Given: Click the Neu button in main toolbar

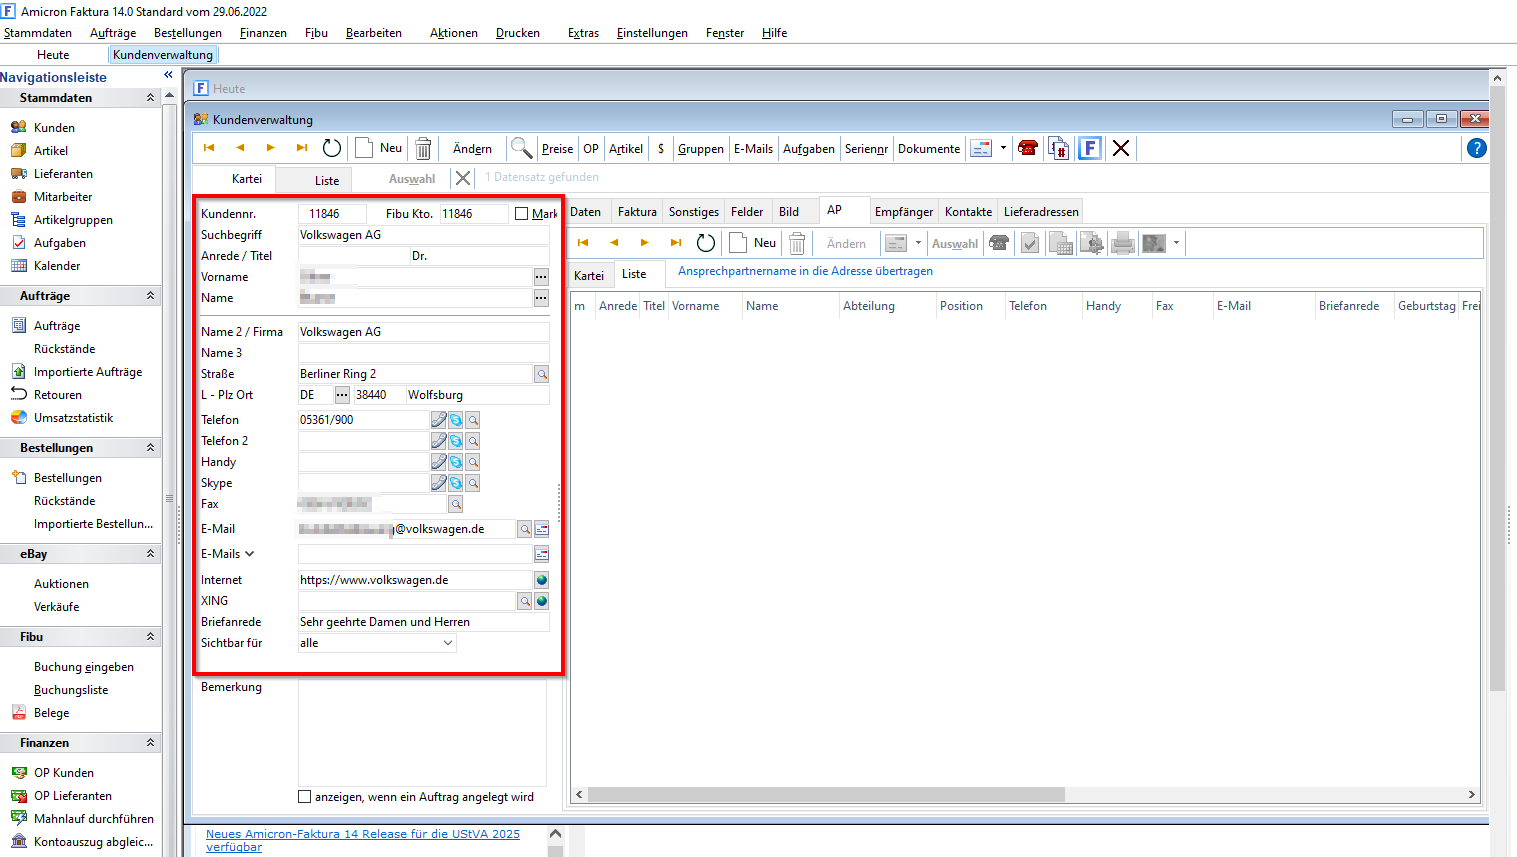Looking at the screenshot, I should pos(379,148).
